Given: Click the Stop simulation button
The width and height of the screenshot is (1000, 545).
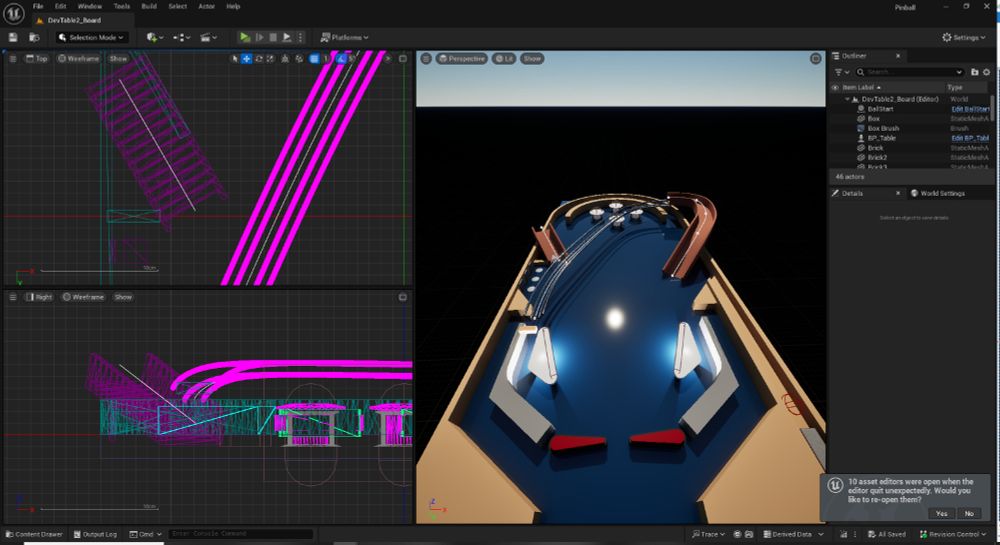Looking at the screenshot, I should [273, 38].
